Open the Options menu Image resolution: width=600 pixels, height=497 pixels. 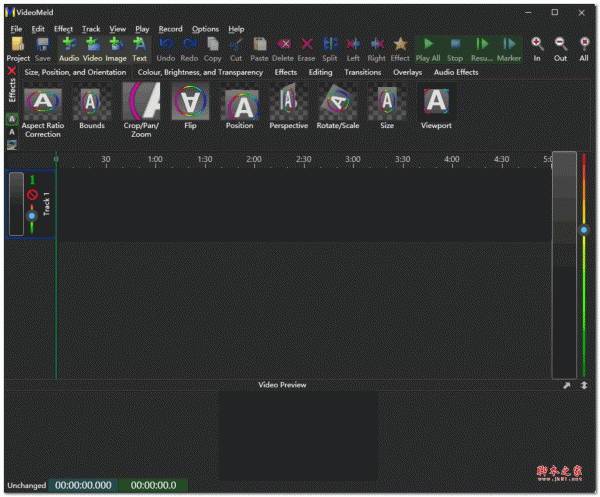[205, 29]
